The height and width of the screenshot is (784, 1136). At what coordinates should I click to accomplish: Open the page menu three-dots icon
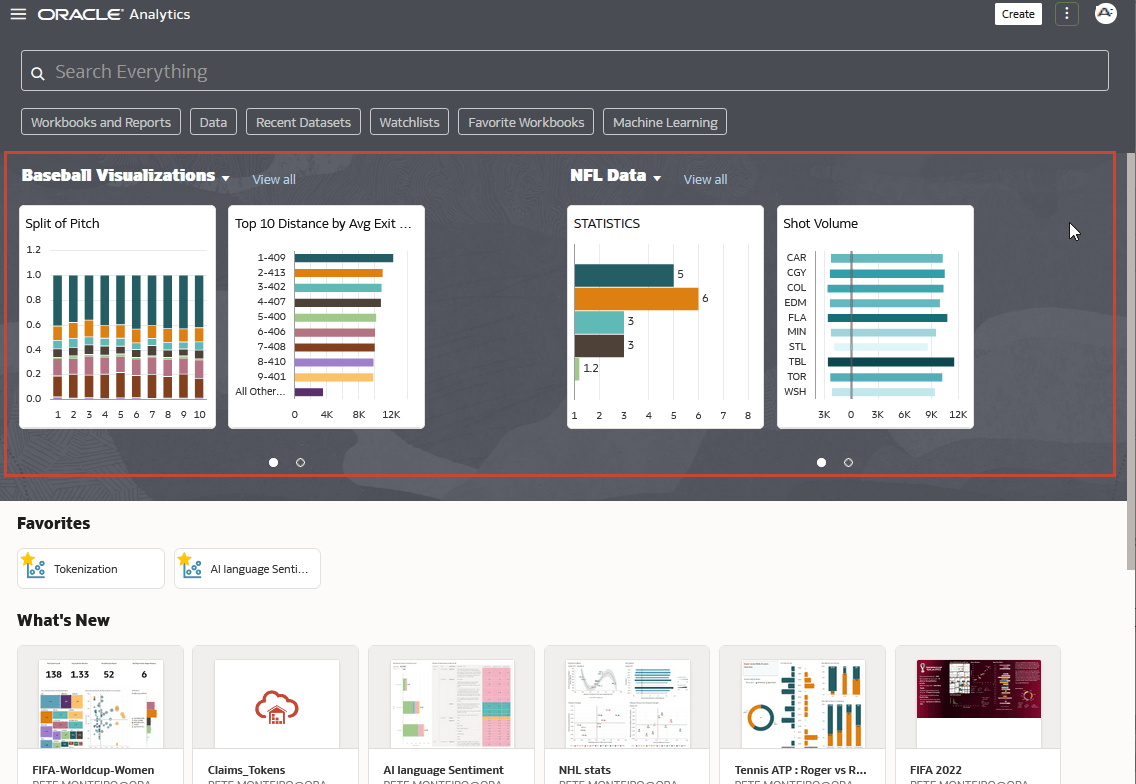(x=1066, y=14)
